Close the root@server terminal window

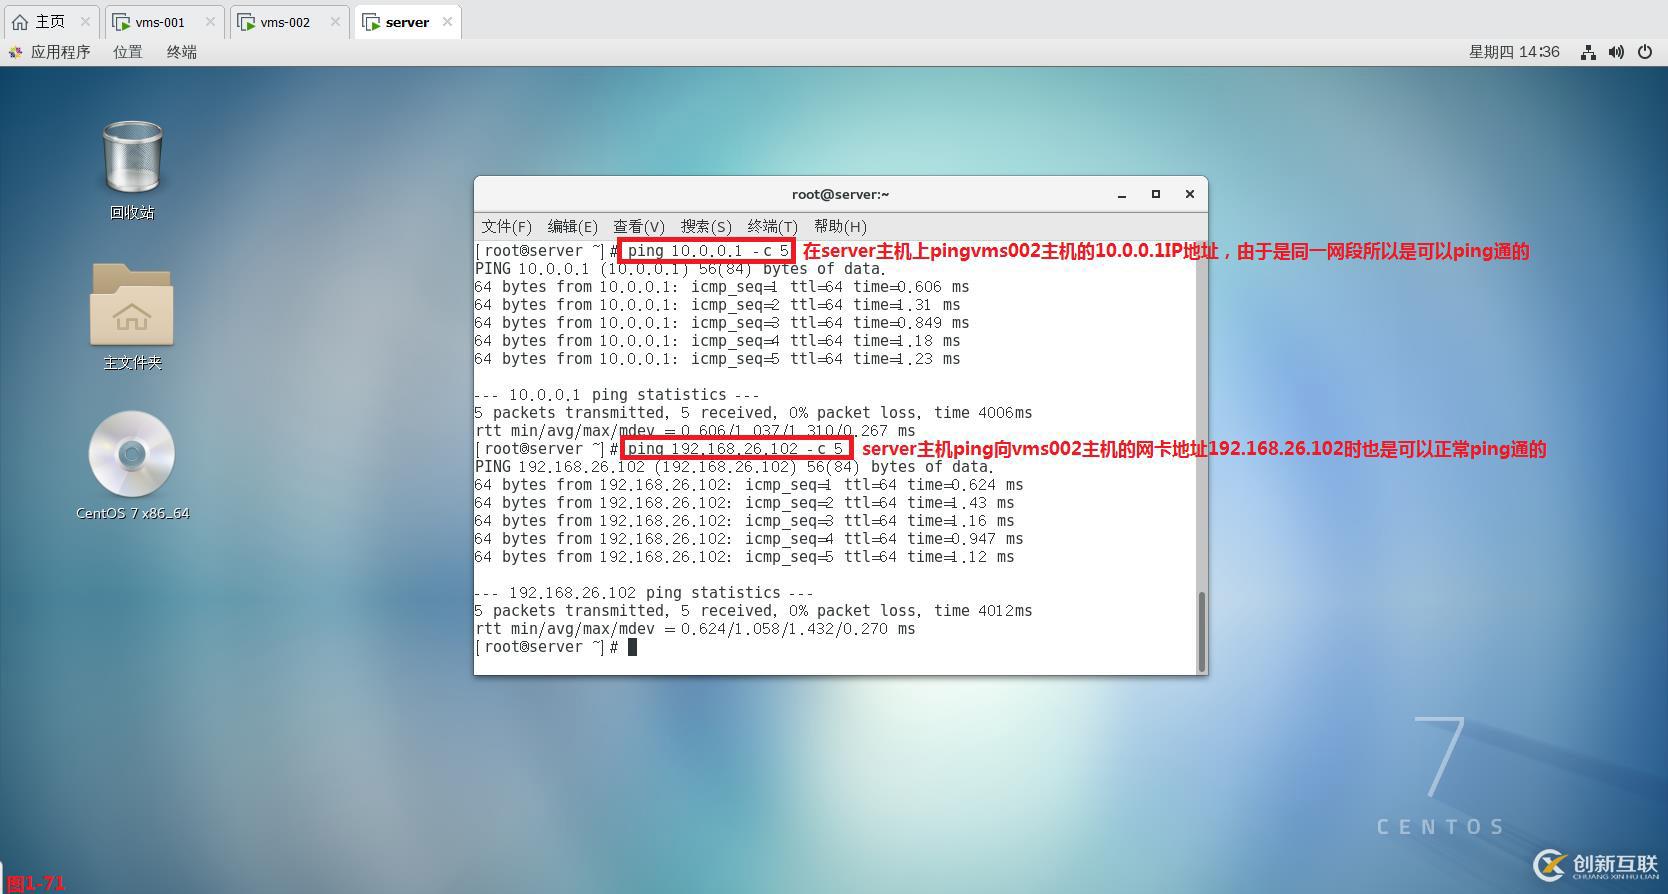coord(1190,194)
